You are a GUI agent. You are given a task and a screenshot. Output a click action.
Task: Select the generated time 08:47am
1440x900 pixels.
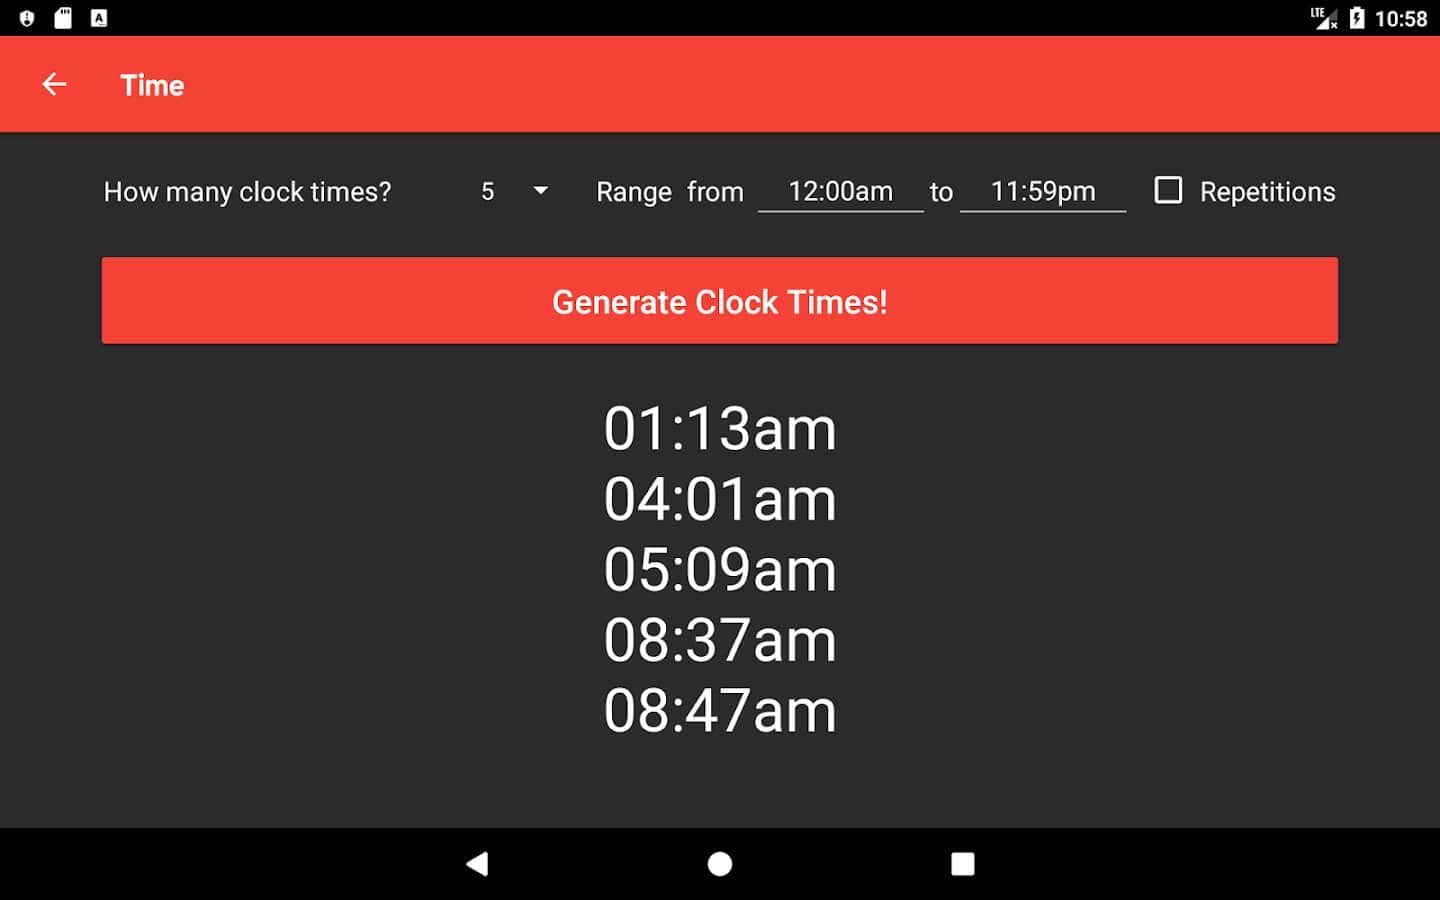point(720,711)
